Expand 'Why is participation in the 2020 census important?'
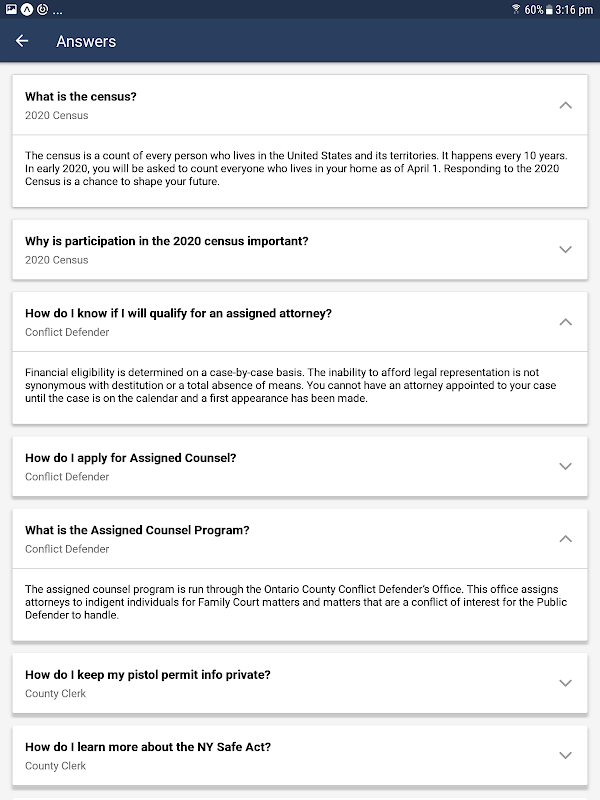Viewport: 600px width, 800px height. click(565, 249)
